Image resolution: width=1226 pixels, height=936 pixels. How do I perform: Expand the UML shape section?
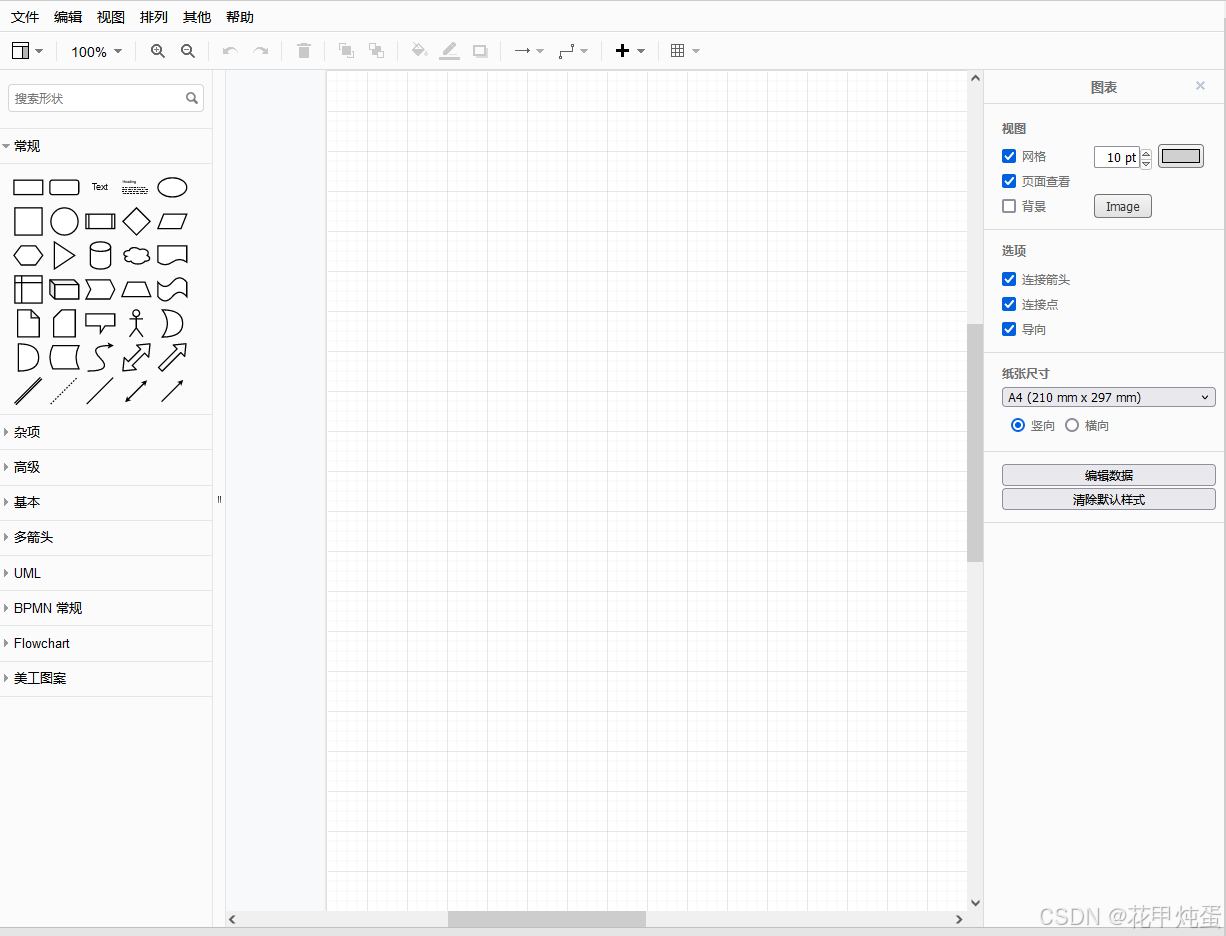click(x=27, y=572)
